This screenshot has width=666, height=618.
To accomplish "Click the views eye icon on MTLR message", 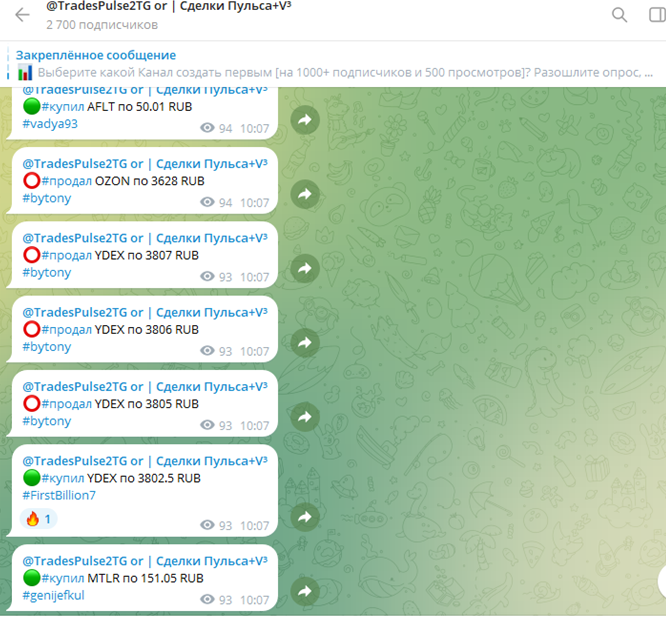I will [x=207, y=599].
